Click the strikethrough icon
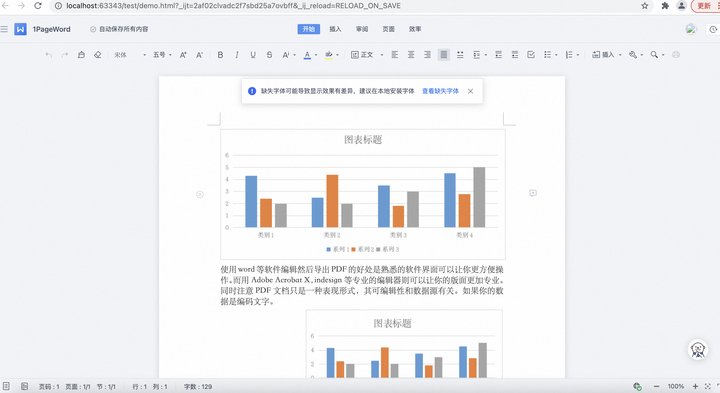The image size is (720, 393). pos(270,55)
